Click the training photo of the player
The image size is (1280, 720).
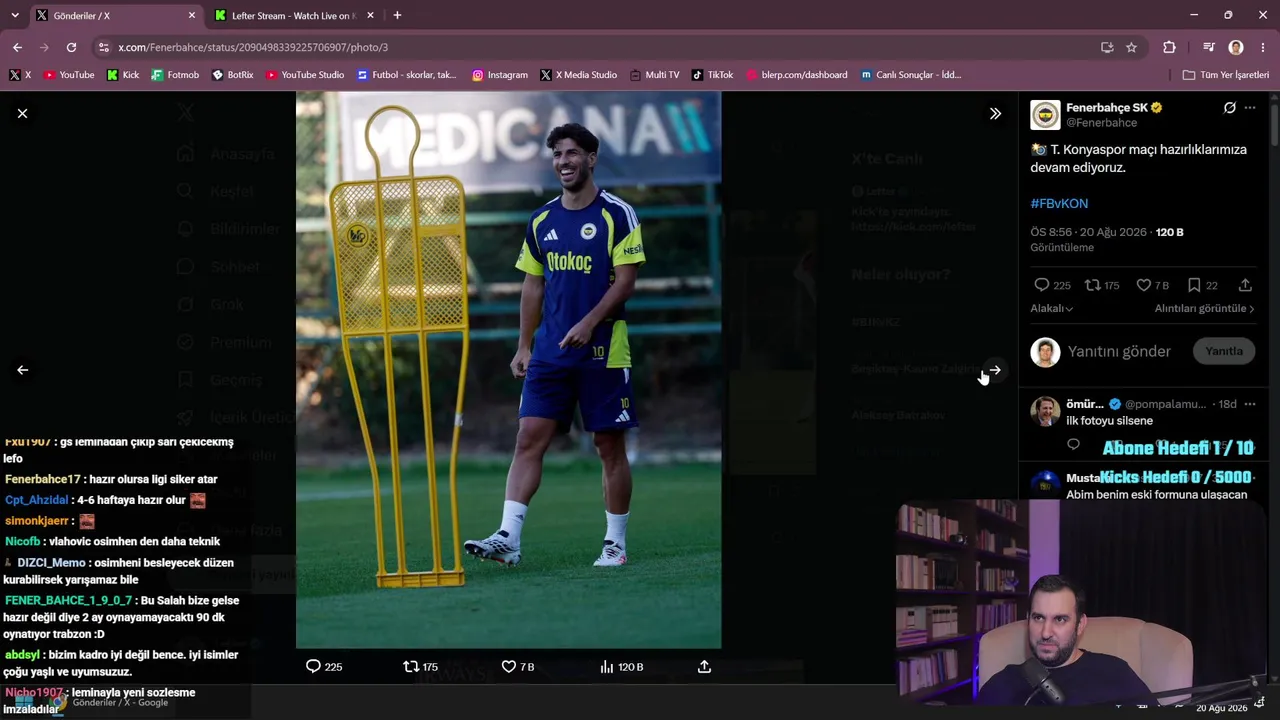tap(508, 370)
